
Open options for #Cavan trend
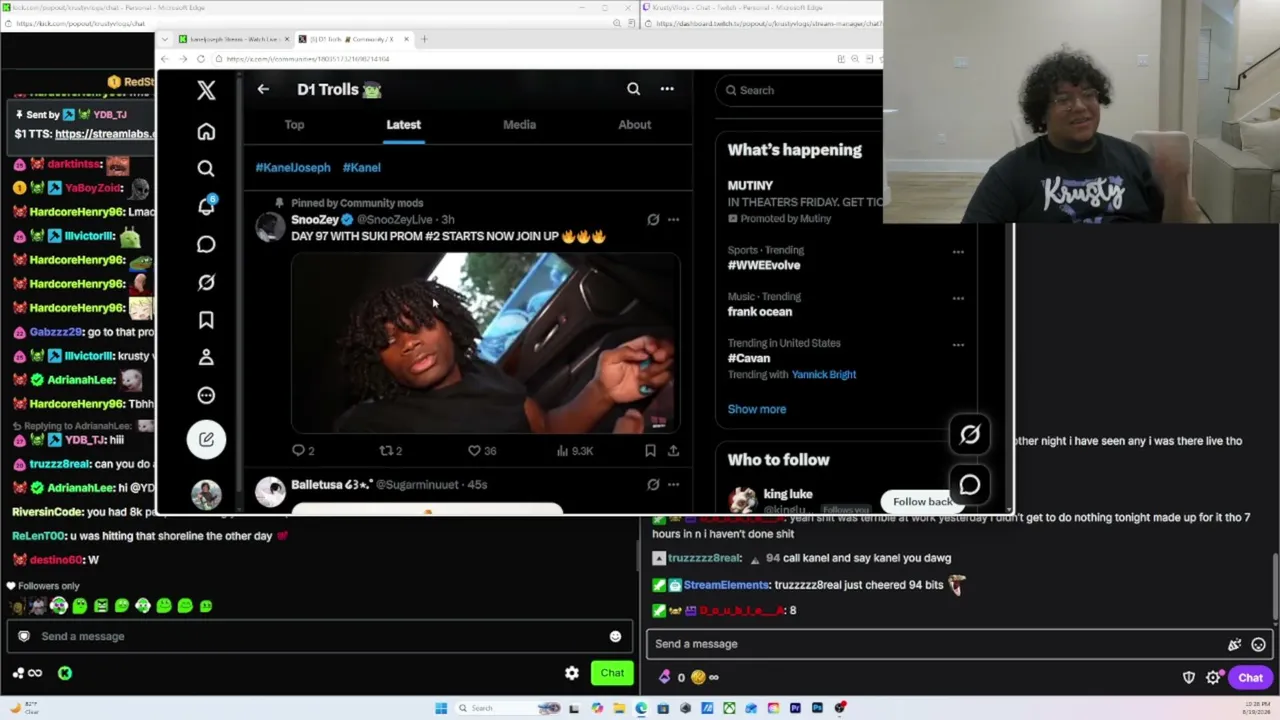tap(958, 345)
